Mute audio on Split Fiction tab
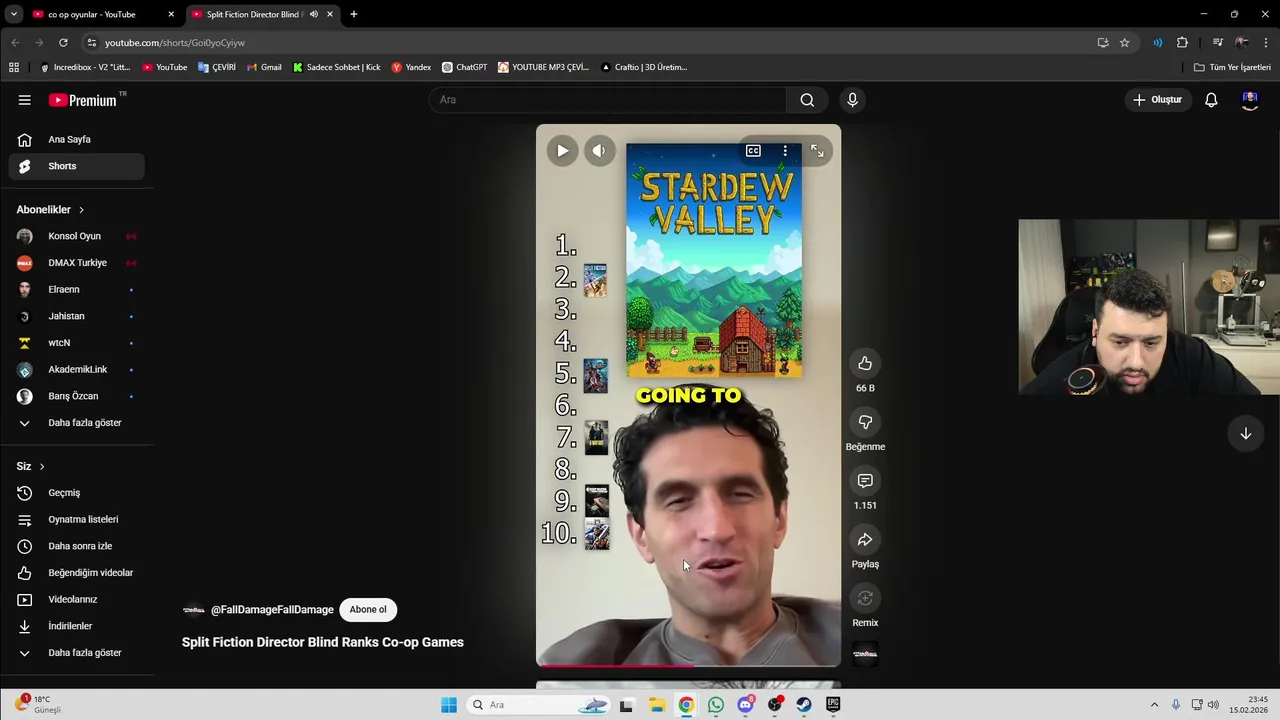Image resolution: width=1280 pixels, height=720 pixels. coord(314,14)
